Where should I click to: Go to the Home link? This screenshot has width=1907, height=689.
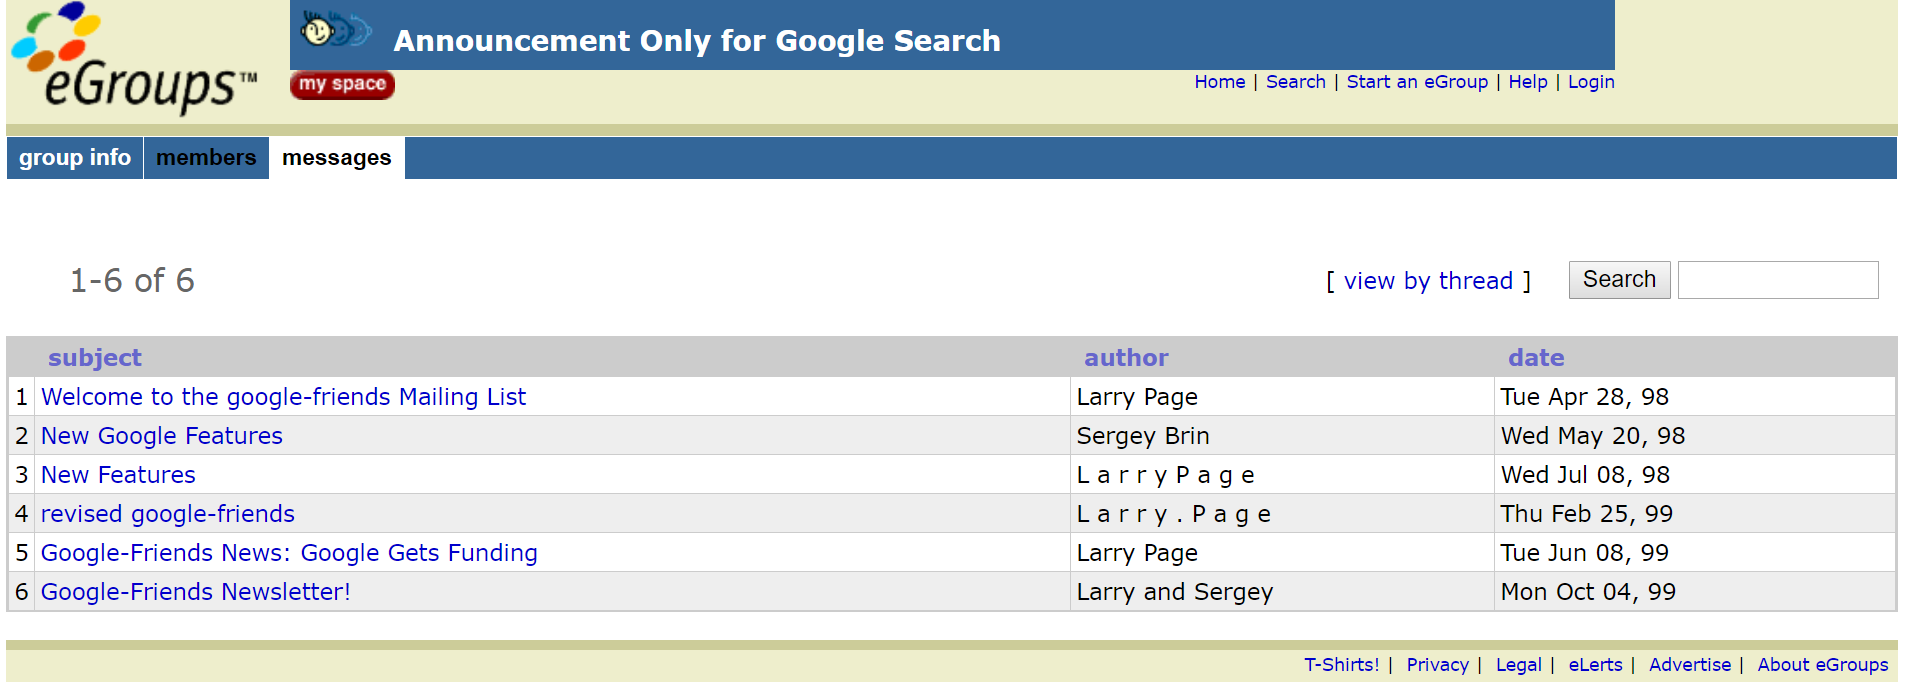(1219, 82)
